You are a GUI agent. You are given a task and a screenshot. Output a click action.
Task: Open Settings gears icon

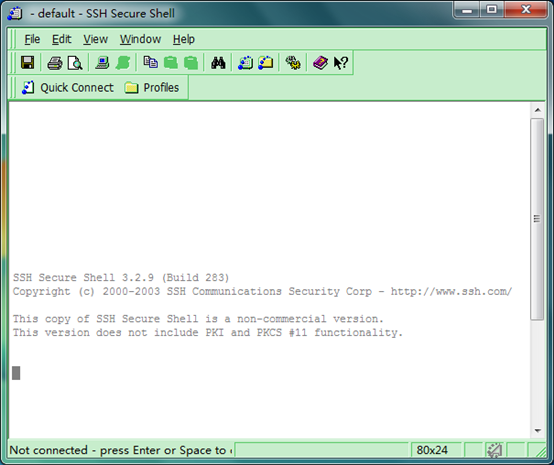pos(293,63)
